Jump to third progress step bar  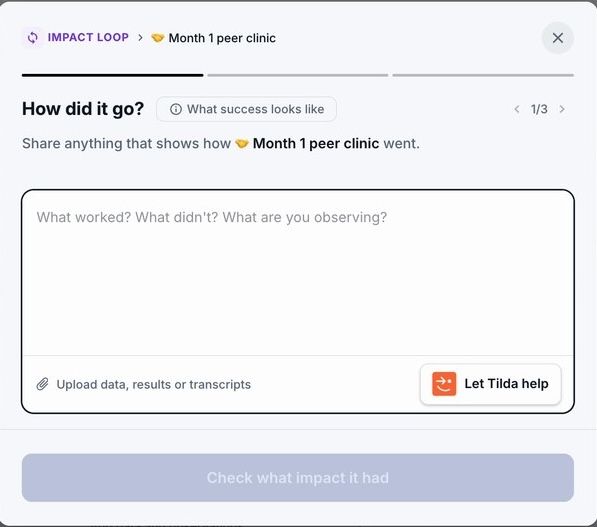[483, 75]
